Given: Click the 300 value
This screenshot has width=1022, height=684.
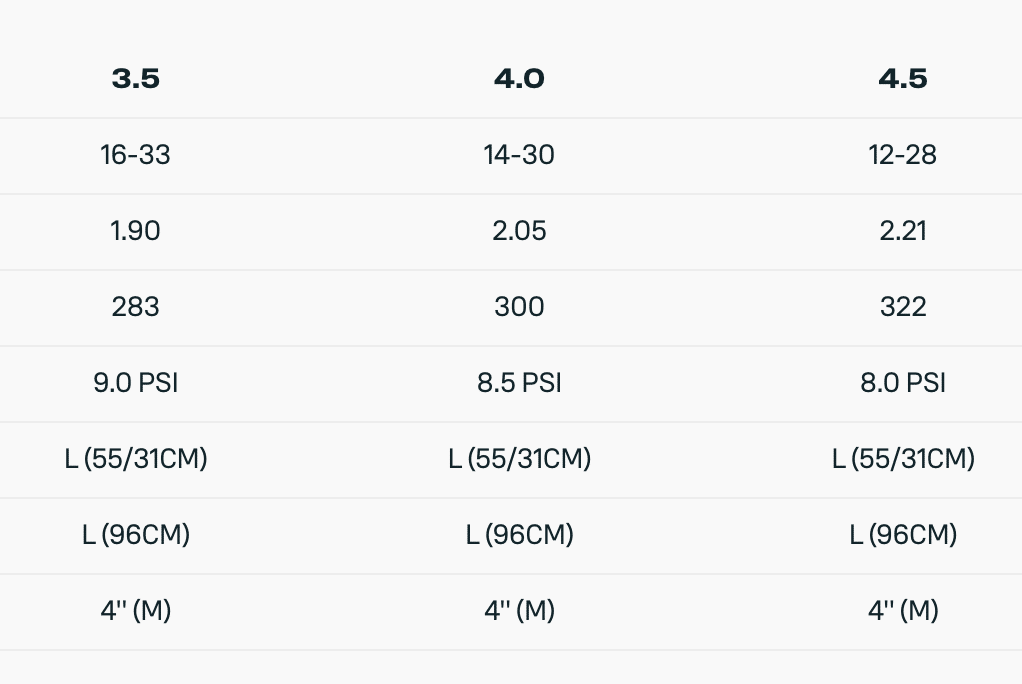Looking at the screenshot, I should (519, 307).
